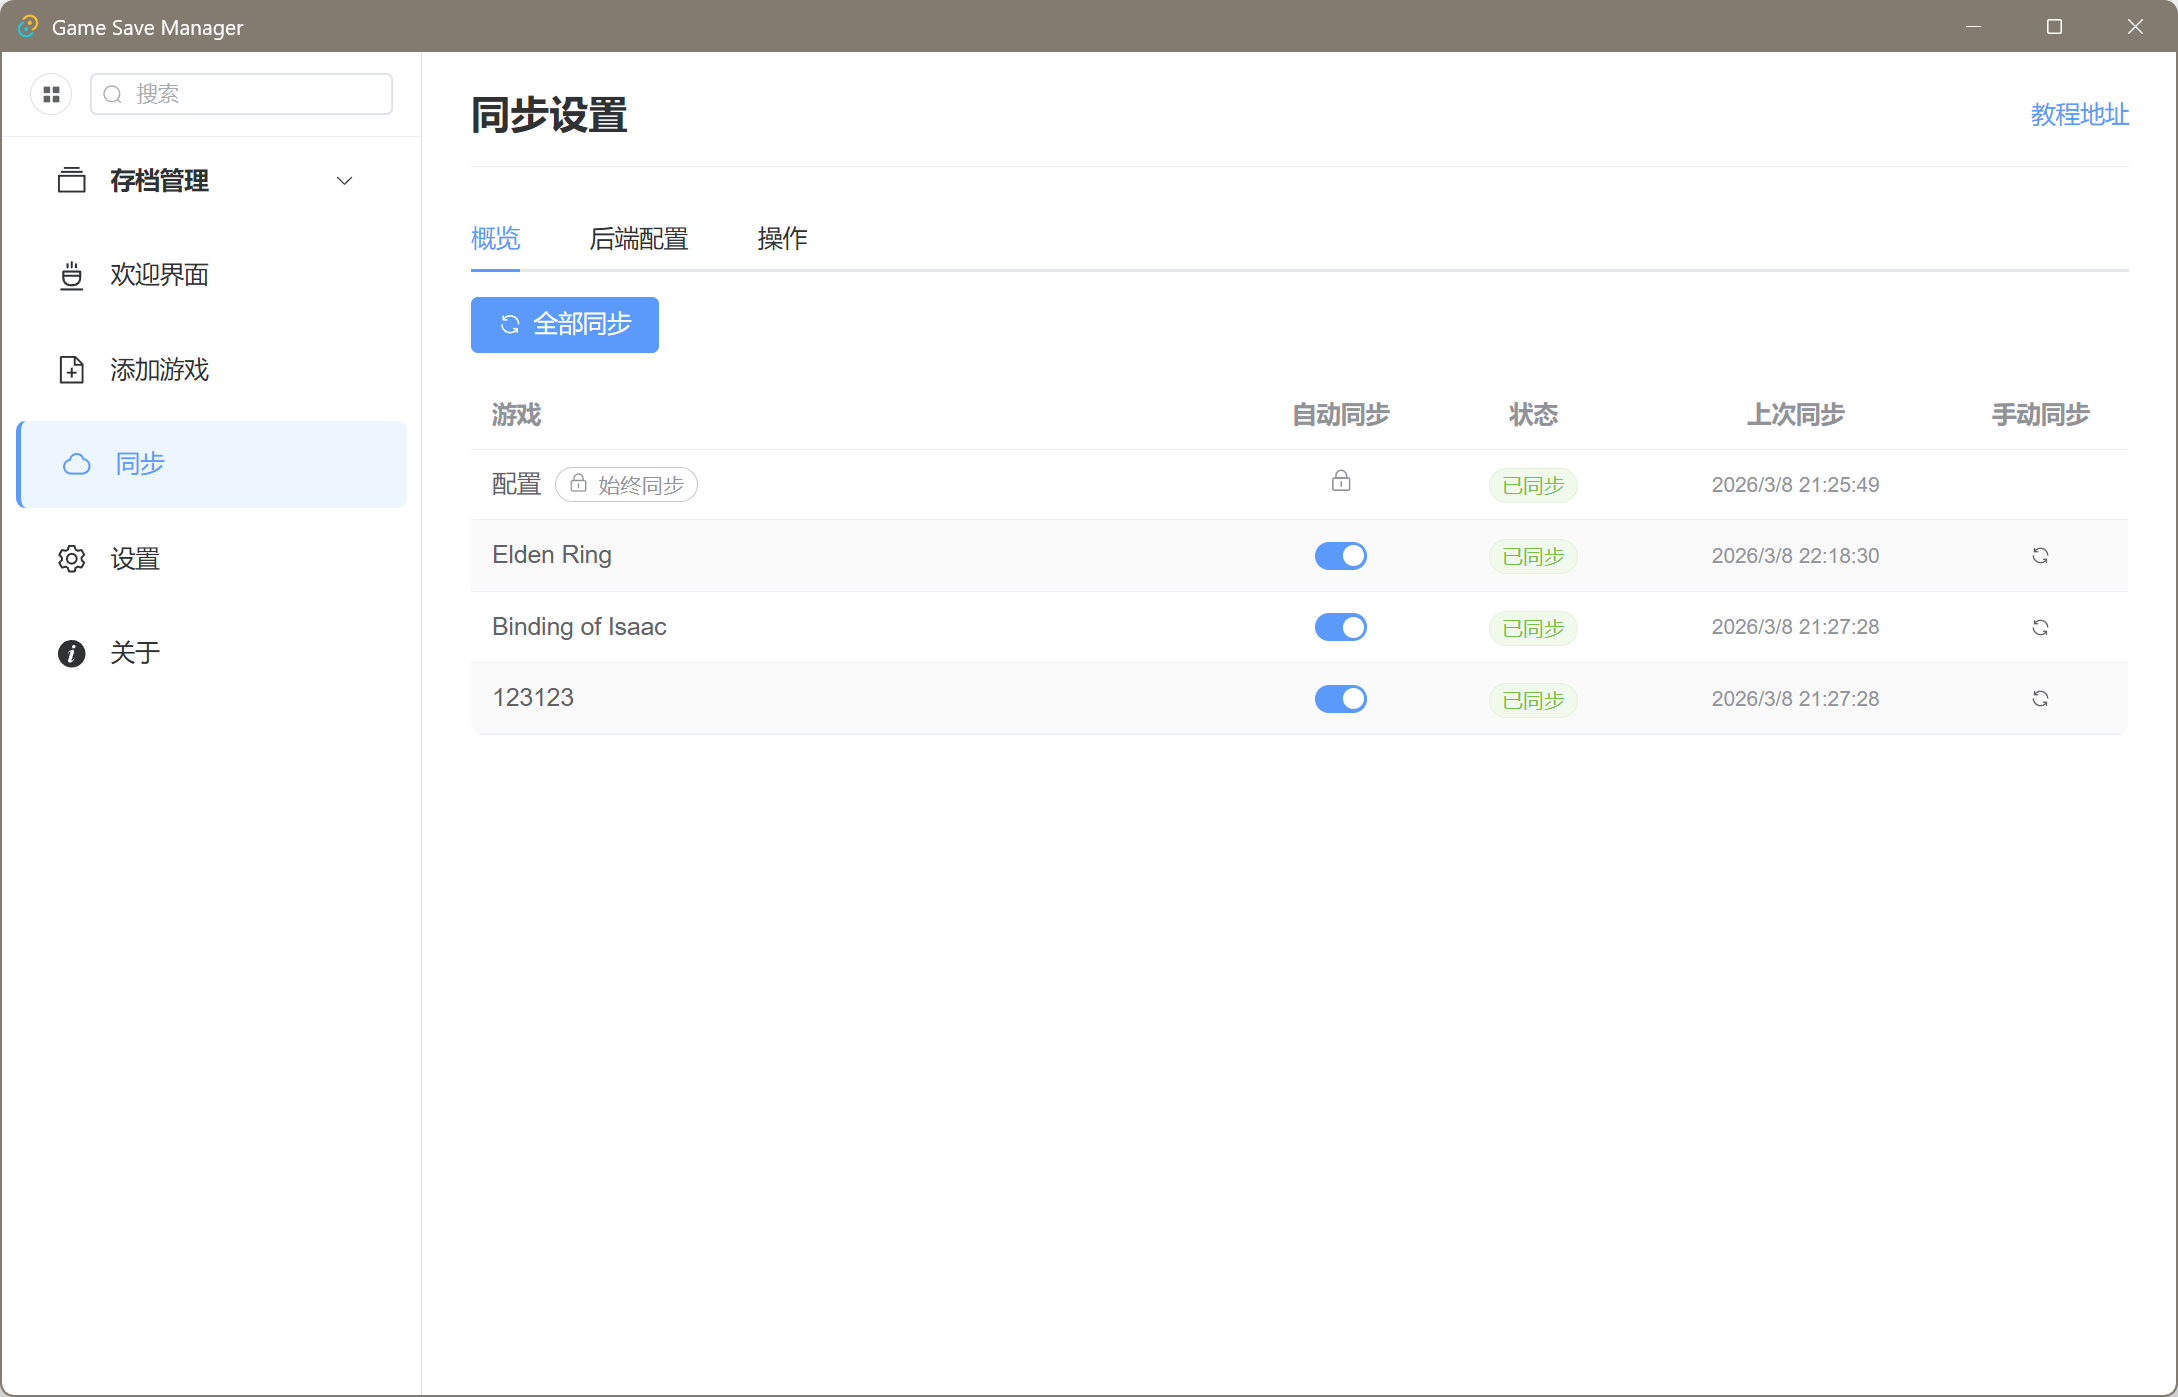The height and width of the screenshot is (1397, 2178).
Task: Open the 教程地址 tutorial link
Action: [x=2080, y=114]
